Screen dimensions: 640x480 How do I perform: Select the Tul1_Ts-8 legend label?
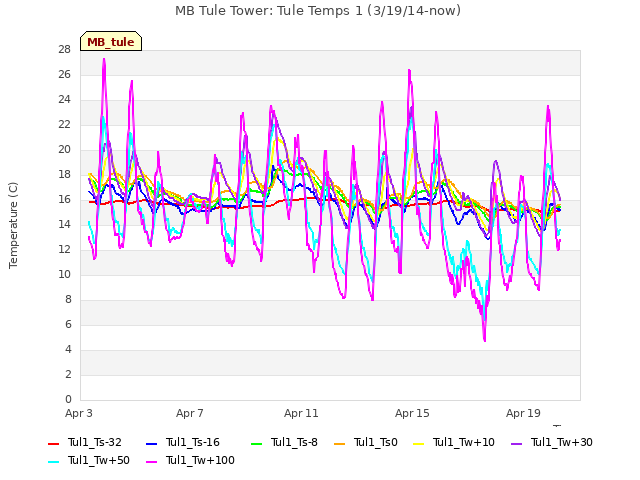(294, 442)
